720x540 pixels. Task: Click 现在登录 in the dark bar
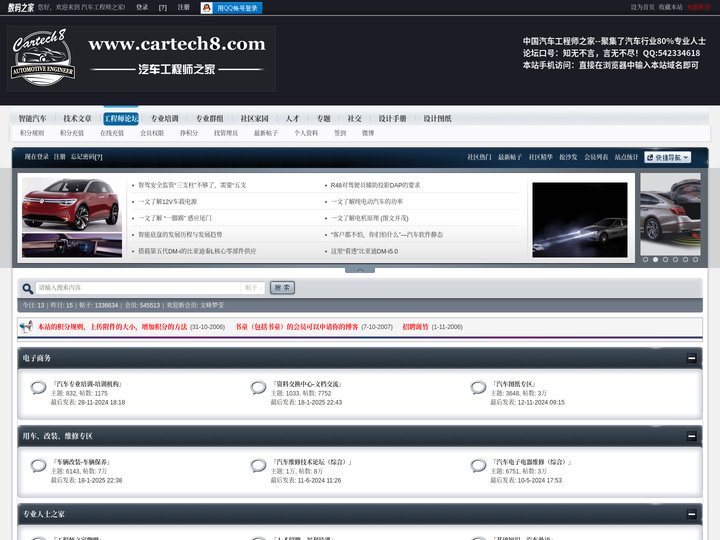(x=37, y=157)
